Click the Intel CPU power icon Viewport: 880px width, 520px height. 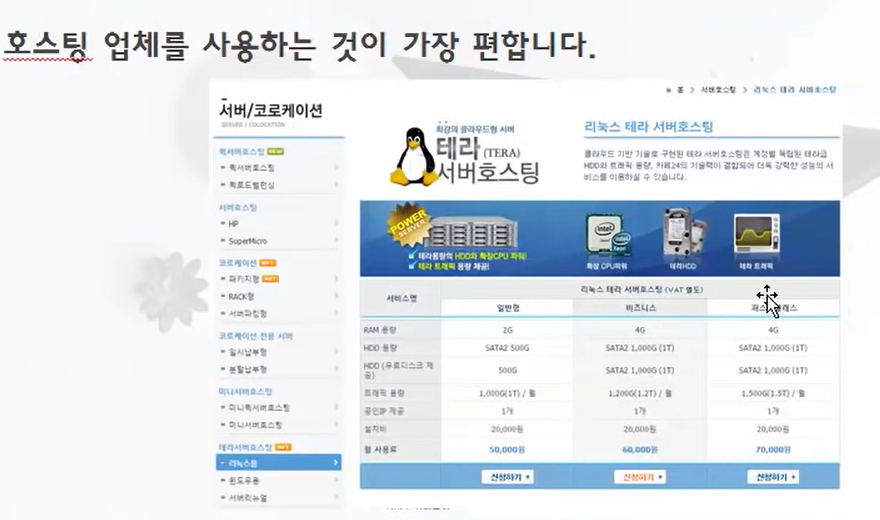pyautogui.click(x=607, y=236)
